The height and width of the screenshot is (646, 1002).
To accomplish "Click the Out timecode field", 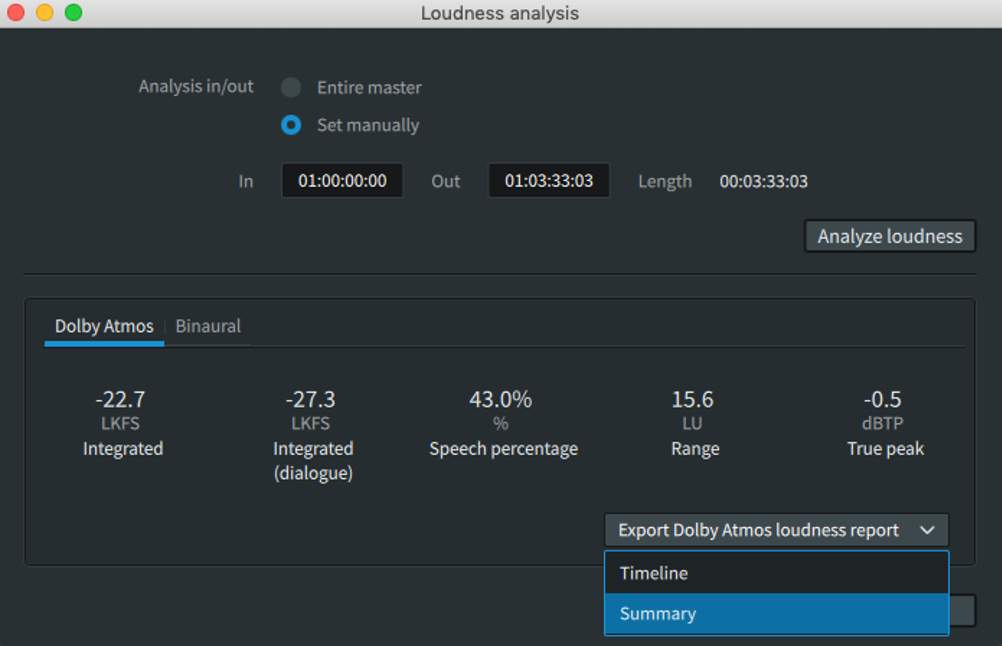I will [548, 181].
